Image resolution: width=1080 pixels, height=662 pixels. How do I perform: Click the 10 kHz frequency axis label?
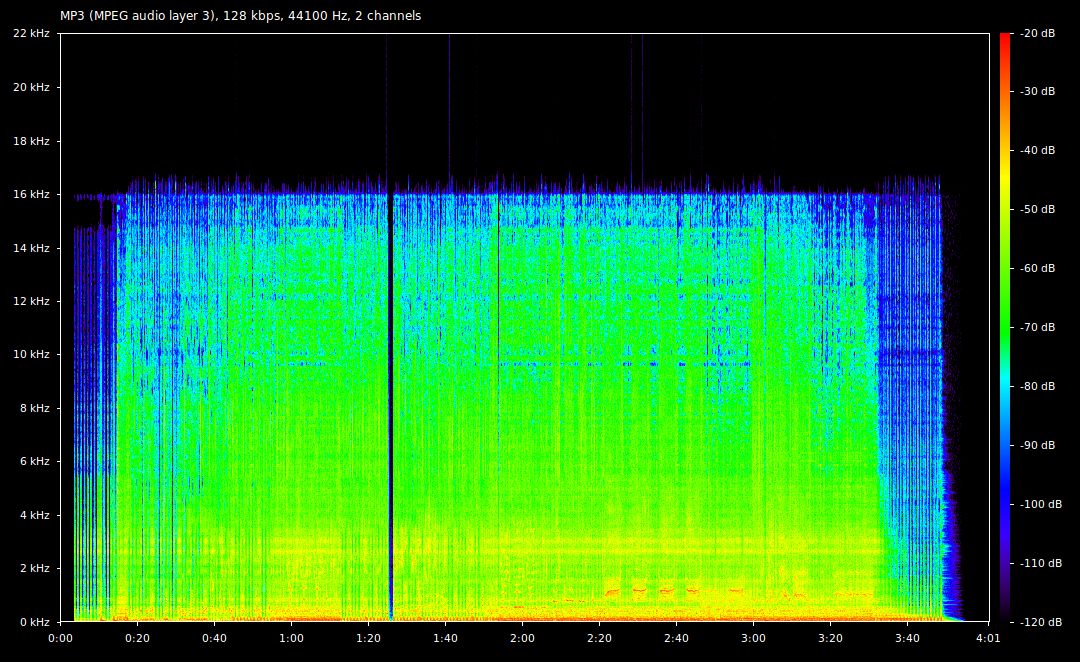coord(32,354)
